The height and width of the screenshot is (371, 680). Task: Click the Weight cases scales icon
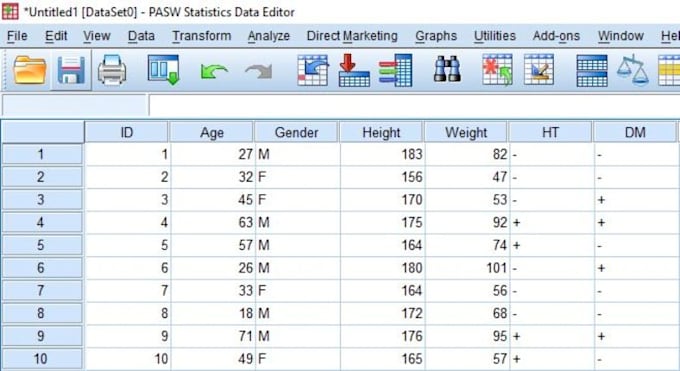pyautogui.click(x=633, y=69)
